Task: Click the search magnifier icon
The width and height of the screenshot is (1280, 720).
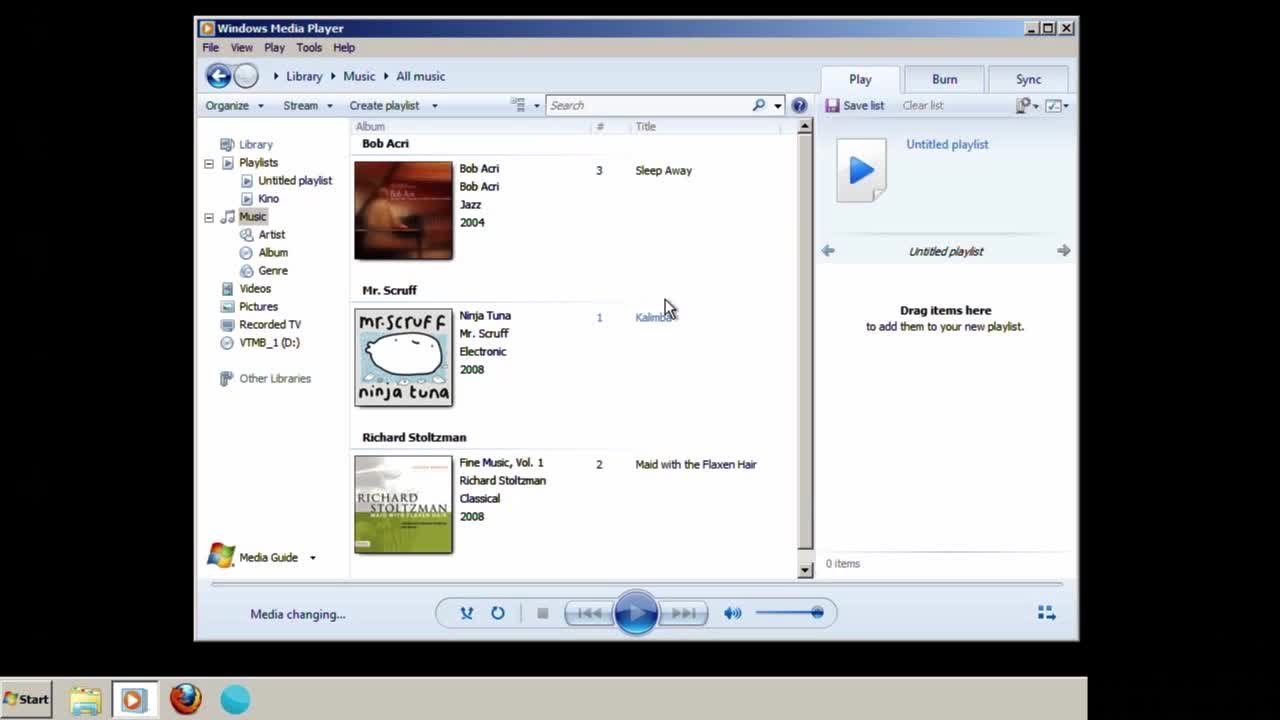Action: [x=759, y=105]
